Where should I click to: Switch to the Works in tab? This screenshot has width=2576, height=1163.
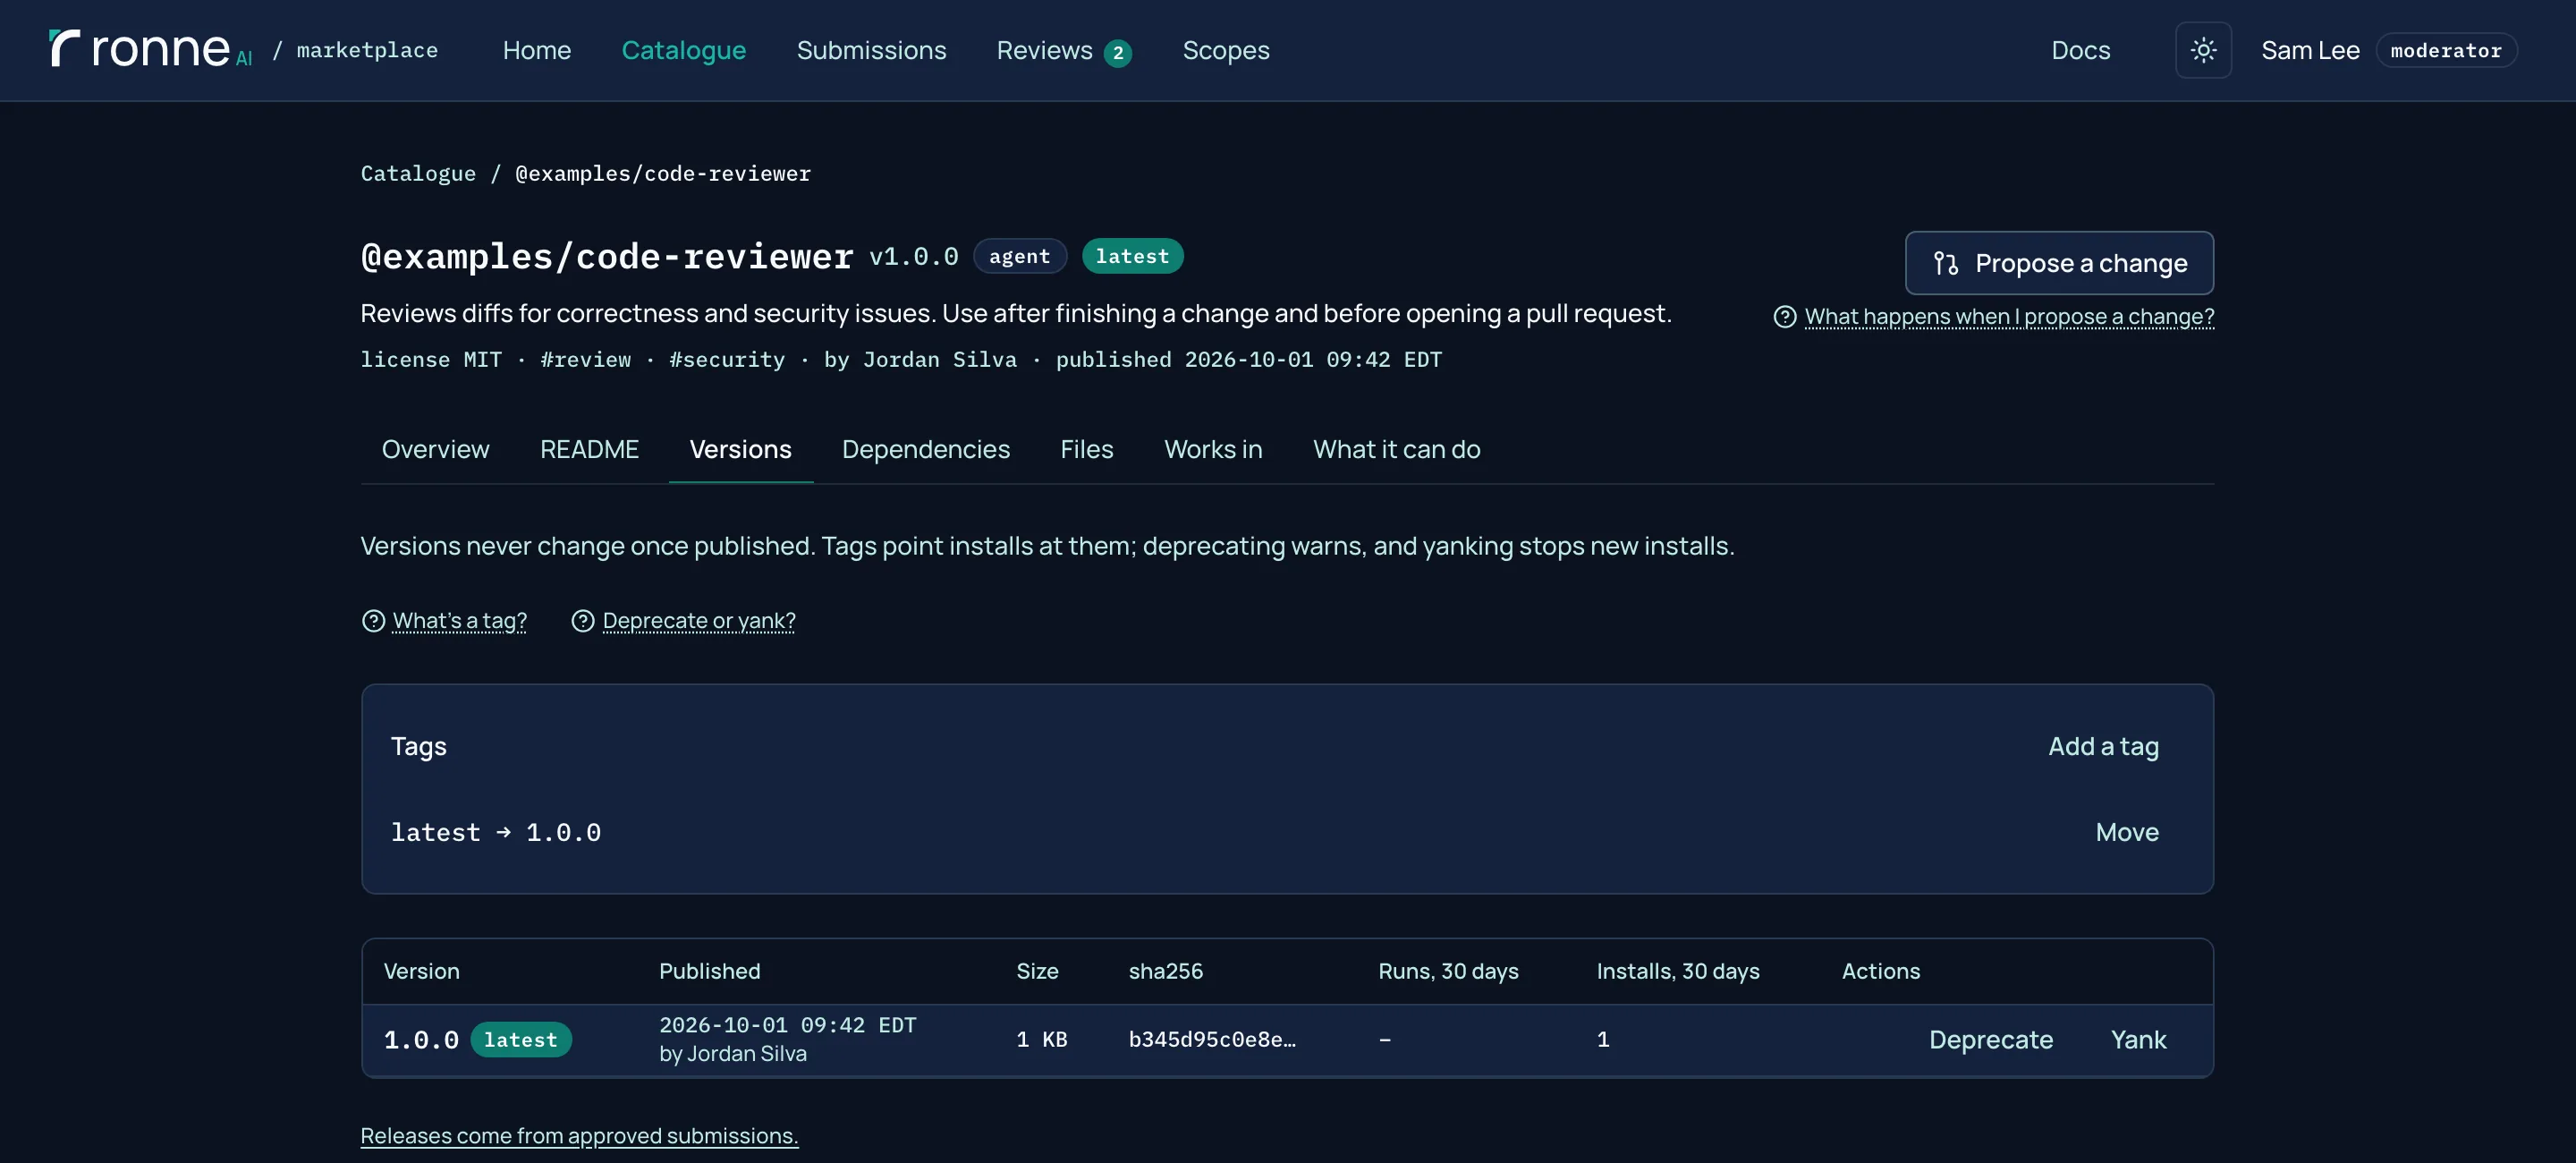click(x=1213, y=449)
